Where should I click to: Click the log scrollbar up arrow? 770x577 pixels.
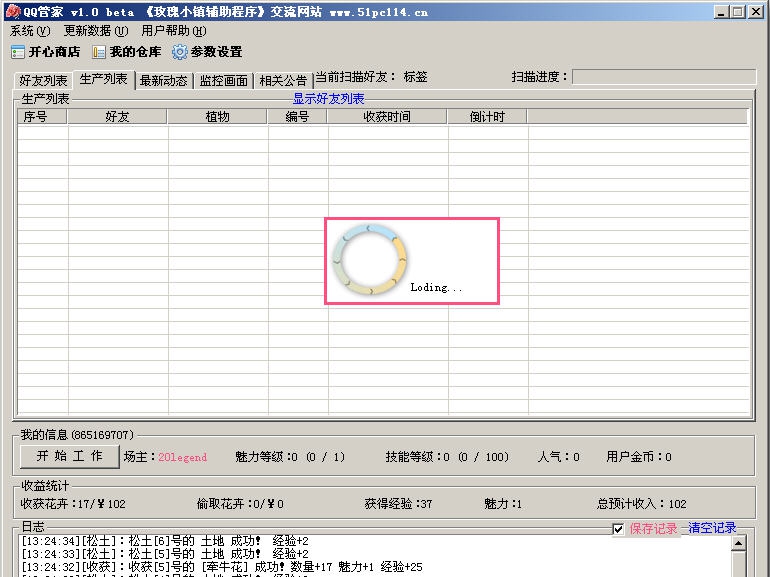739,543
